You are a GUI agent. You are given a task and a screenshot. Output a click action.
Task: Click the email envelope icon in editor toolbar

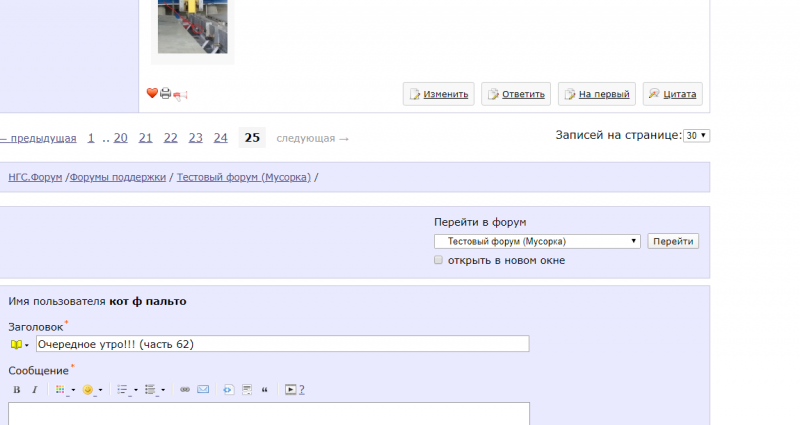pos(203,389)
